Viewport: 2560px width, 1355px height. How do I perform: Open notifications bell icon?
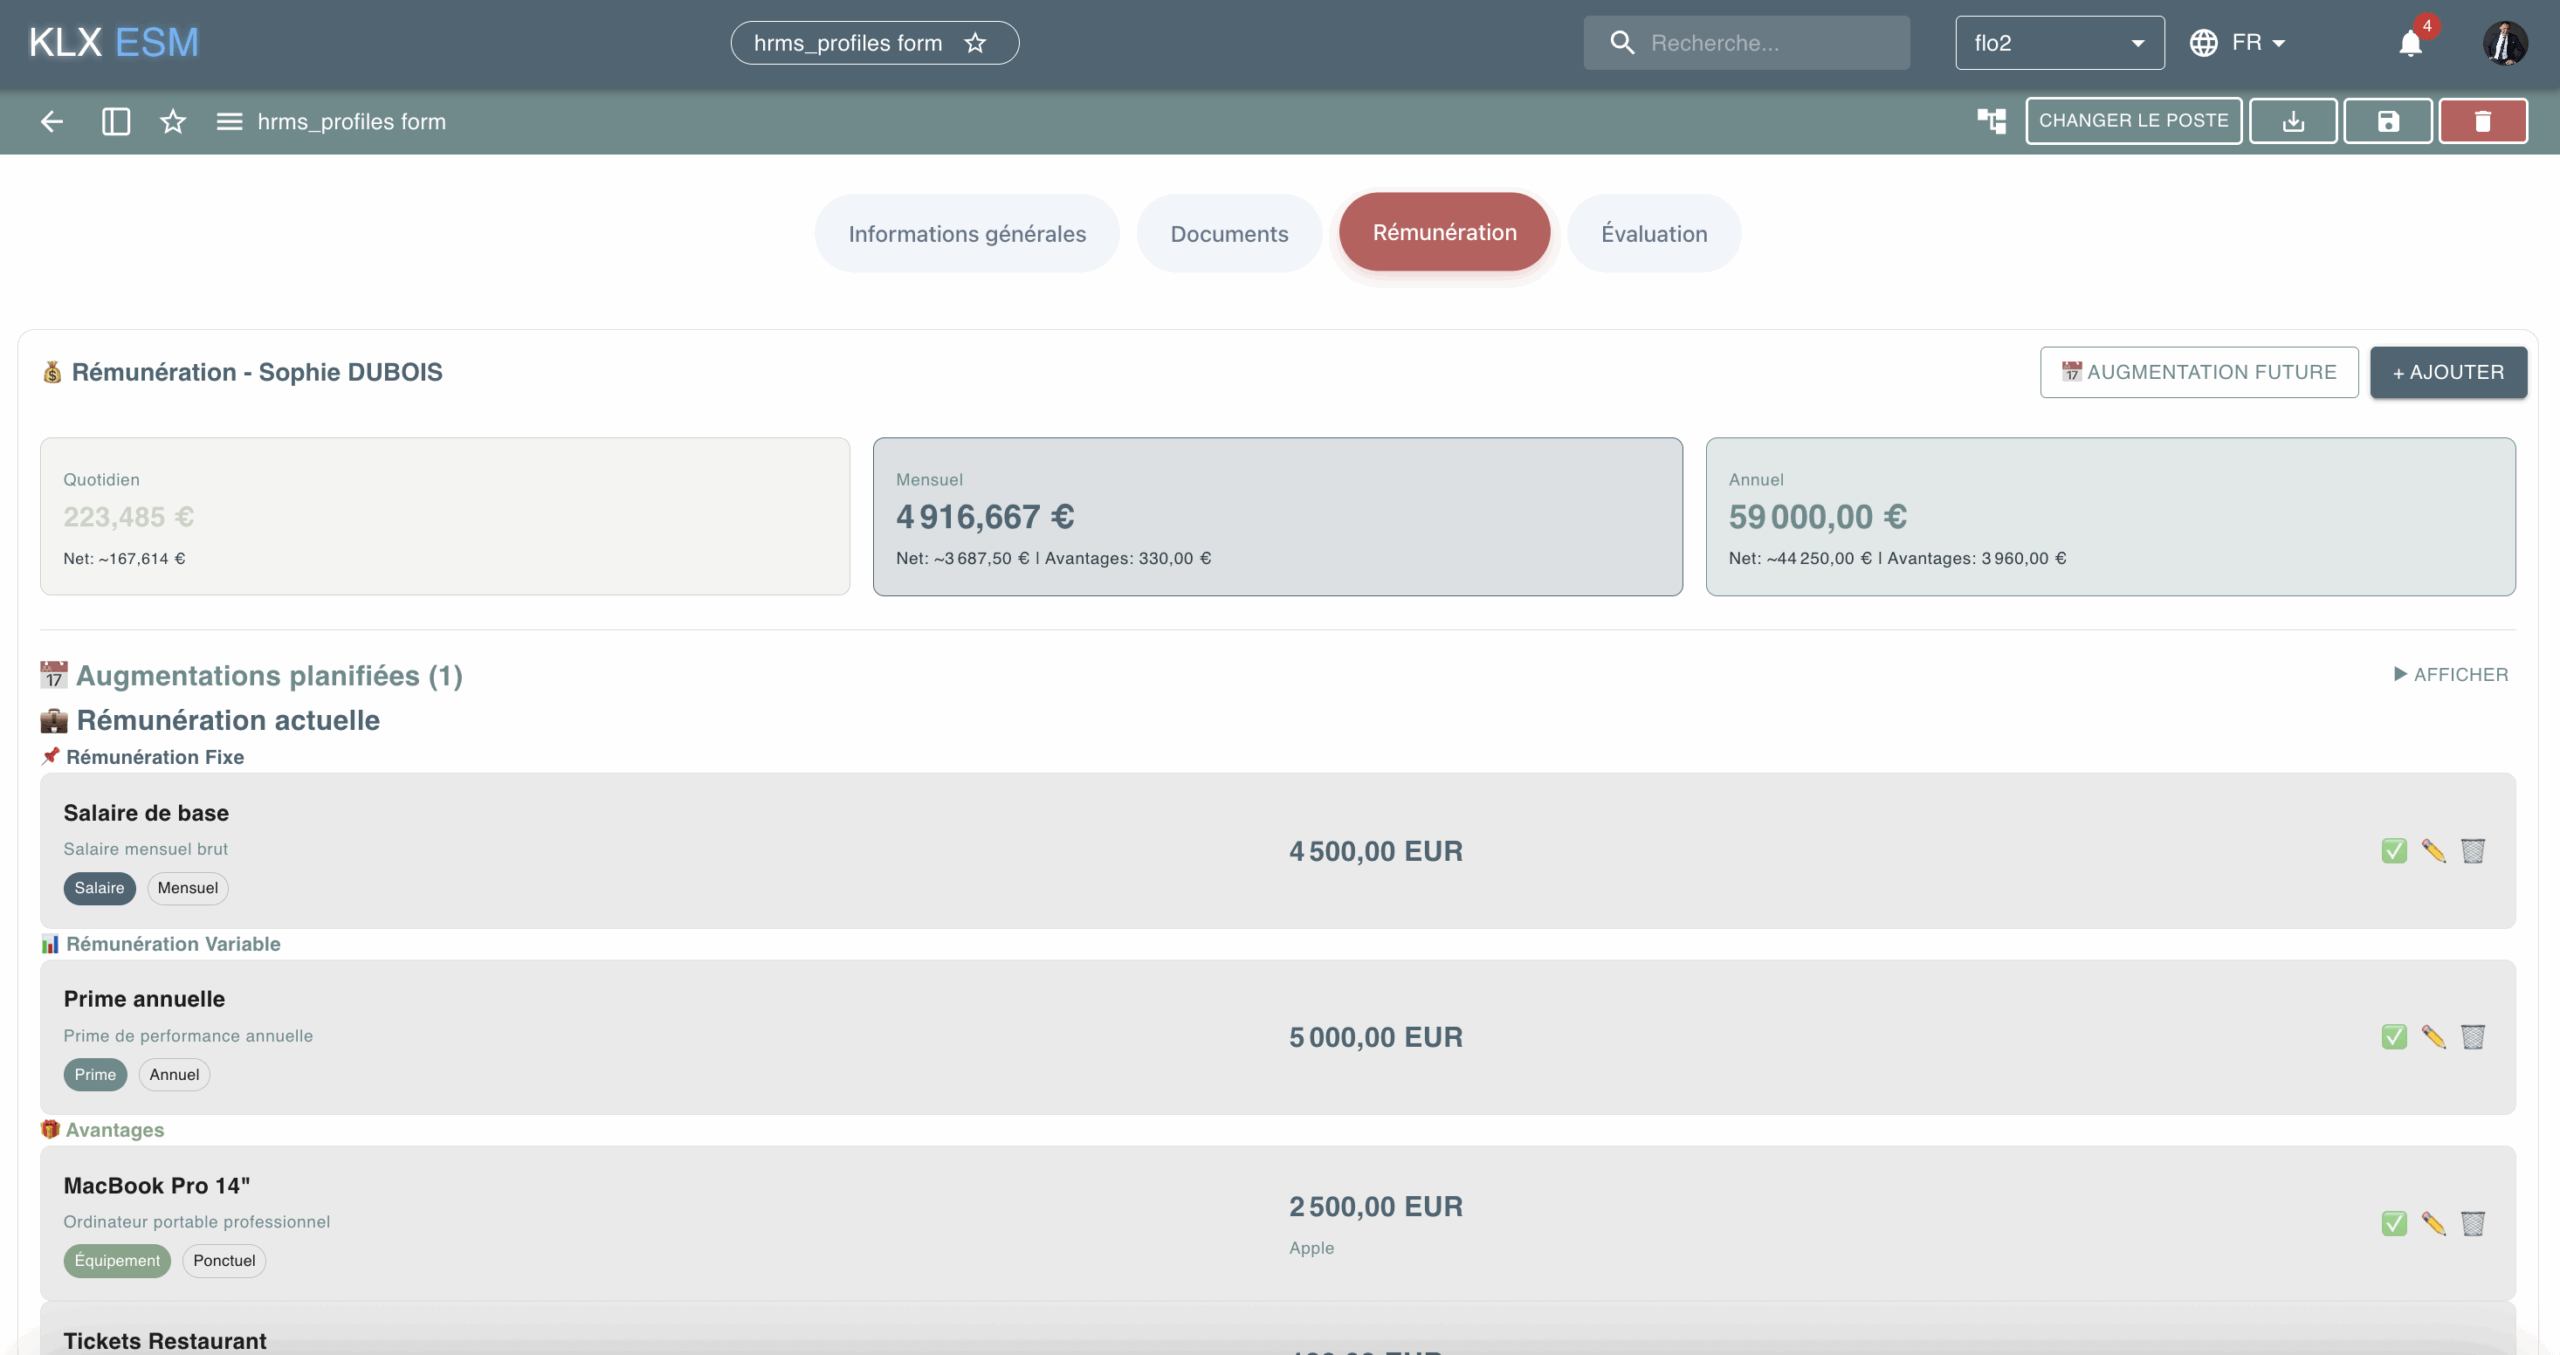click(x=2410, y=43)
